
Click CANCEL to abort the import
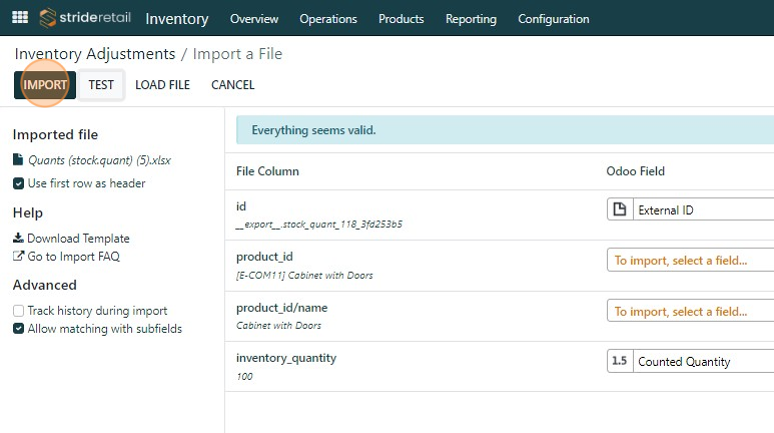click(x=233, y=86)
